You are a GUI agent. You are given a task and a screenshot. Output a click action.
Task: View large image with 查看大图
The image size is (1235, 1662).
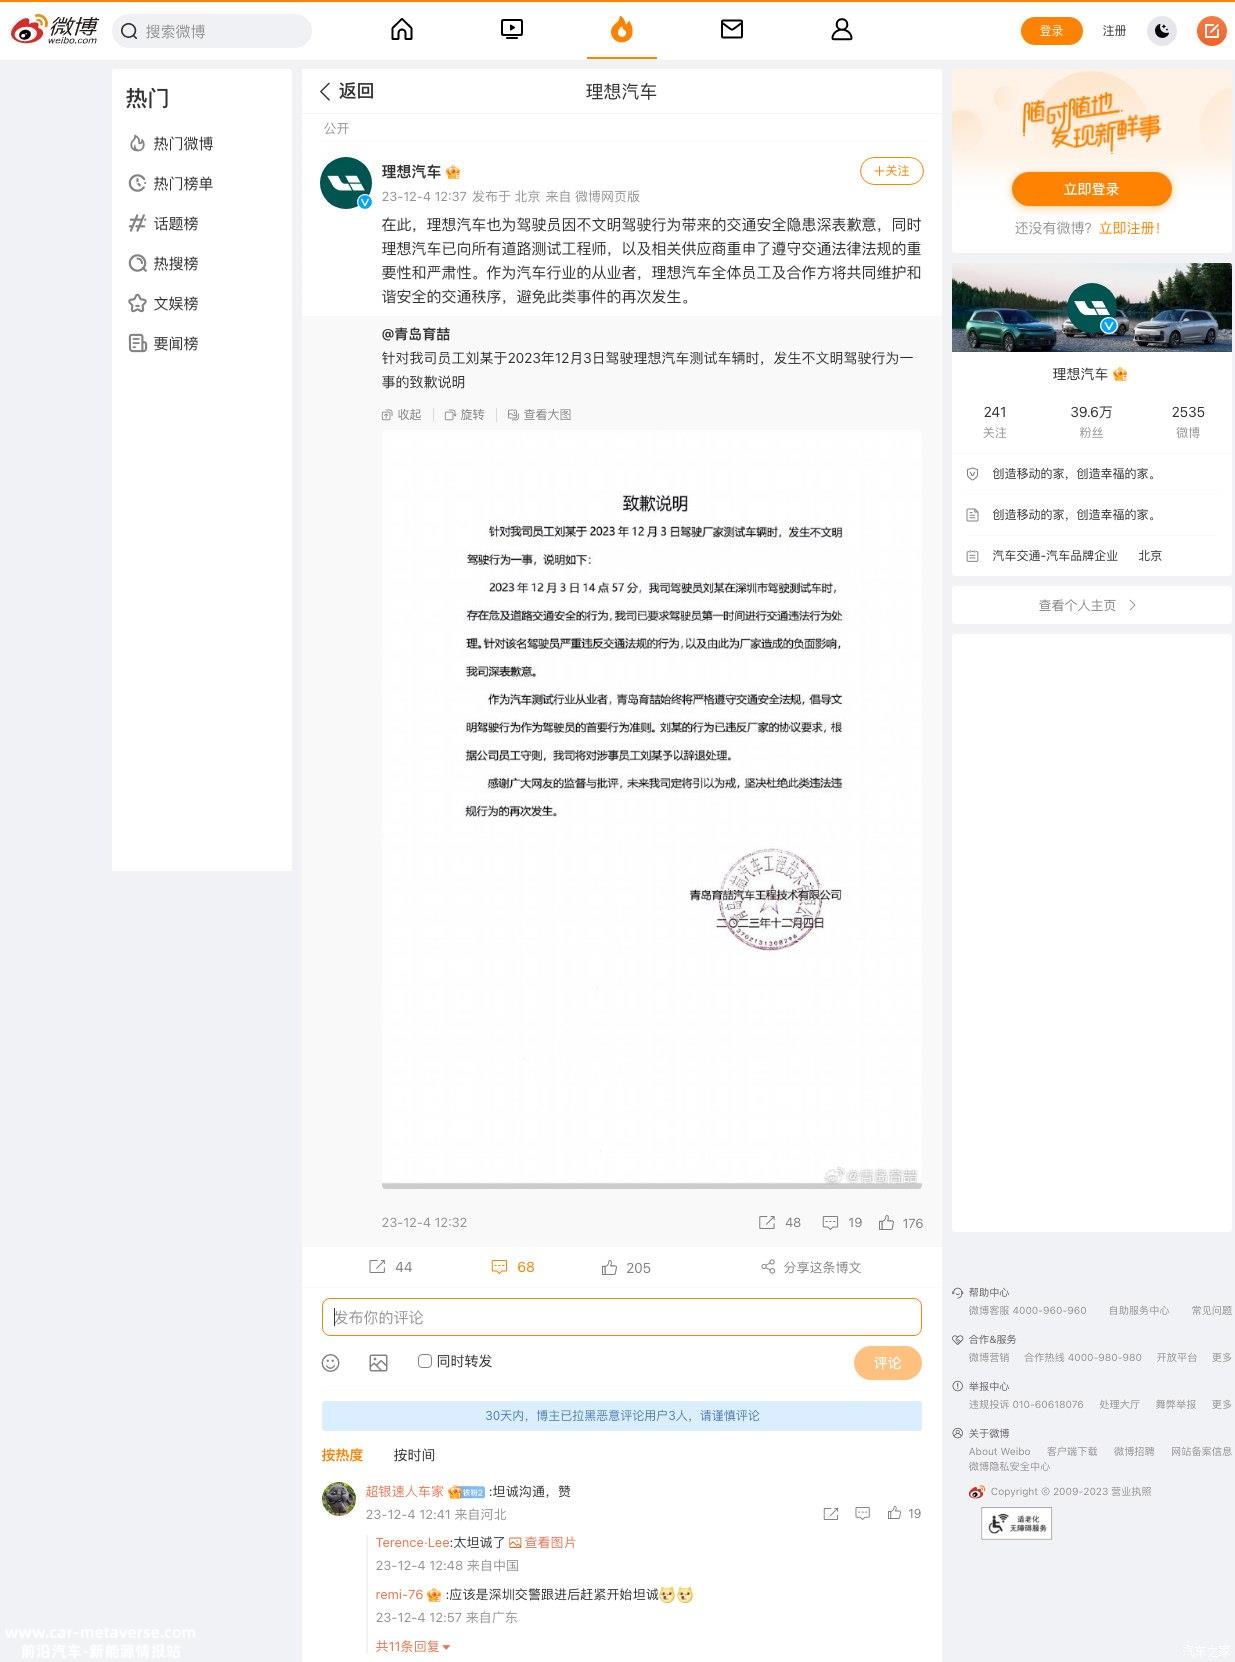(539, 414)
